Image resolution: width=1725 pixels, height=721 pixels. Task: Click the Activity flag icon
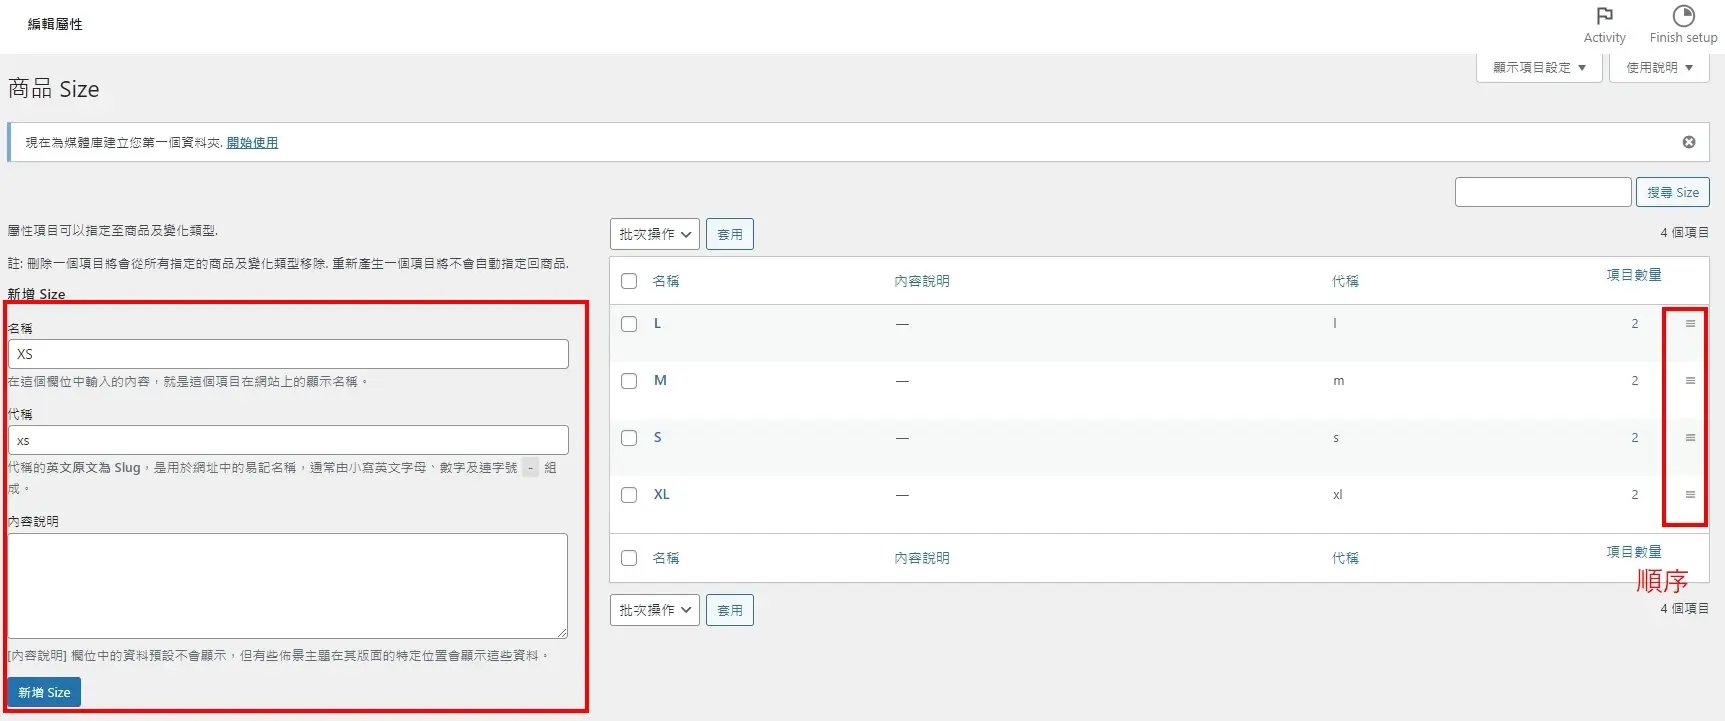coord(1604,17)
